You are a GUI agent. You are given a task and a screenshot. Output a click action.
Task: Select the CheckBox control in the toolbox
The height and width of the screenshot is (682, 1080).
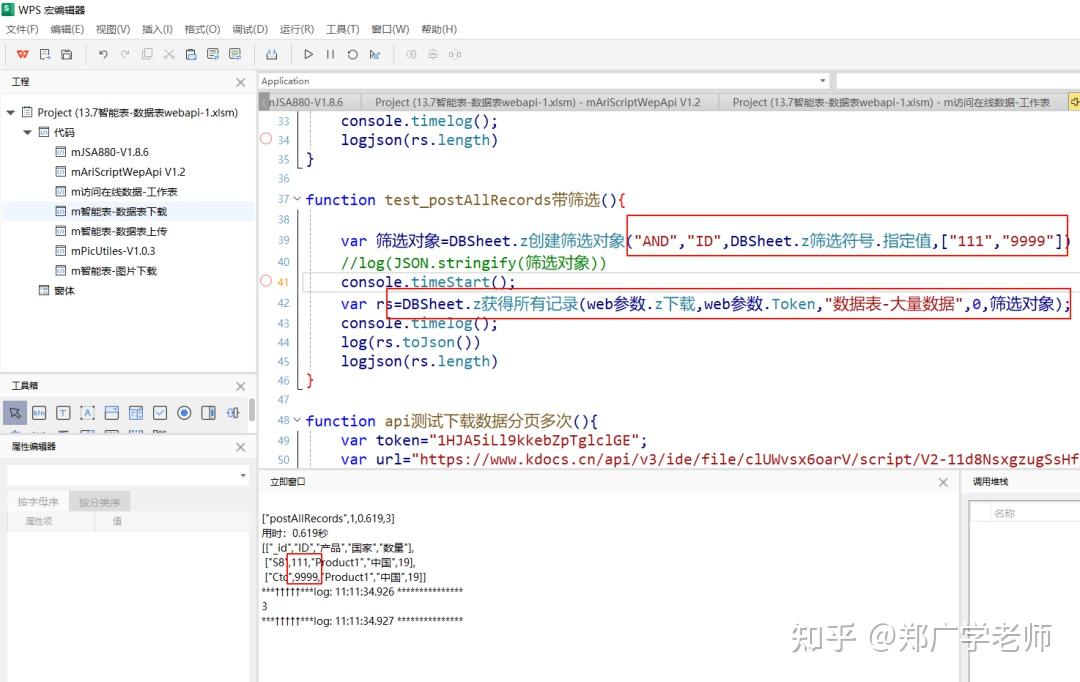pyautogui.click(x=160, y=412)
